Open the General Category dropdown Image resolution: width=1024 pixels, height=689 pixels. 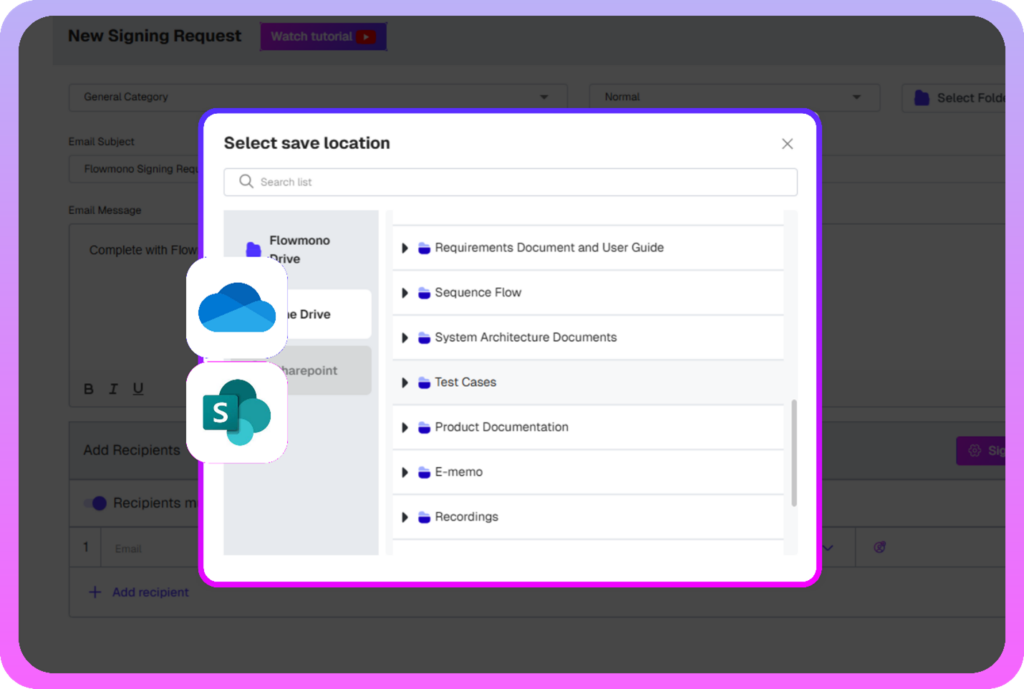coord(544,96)
